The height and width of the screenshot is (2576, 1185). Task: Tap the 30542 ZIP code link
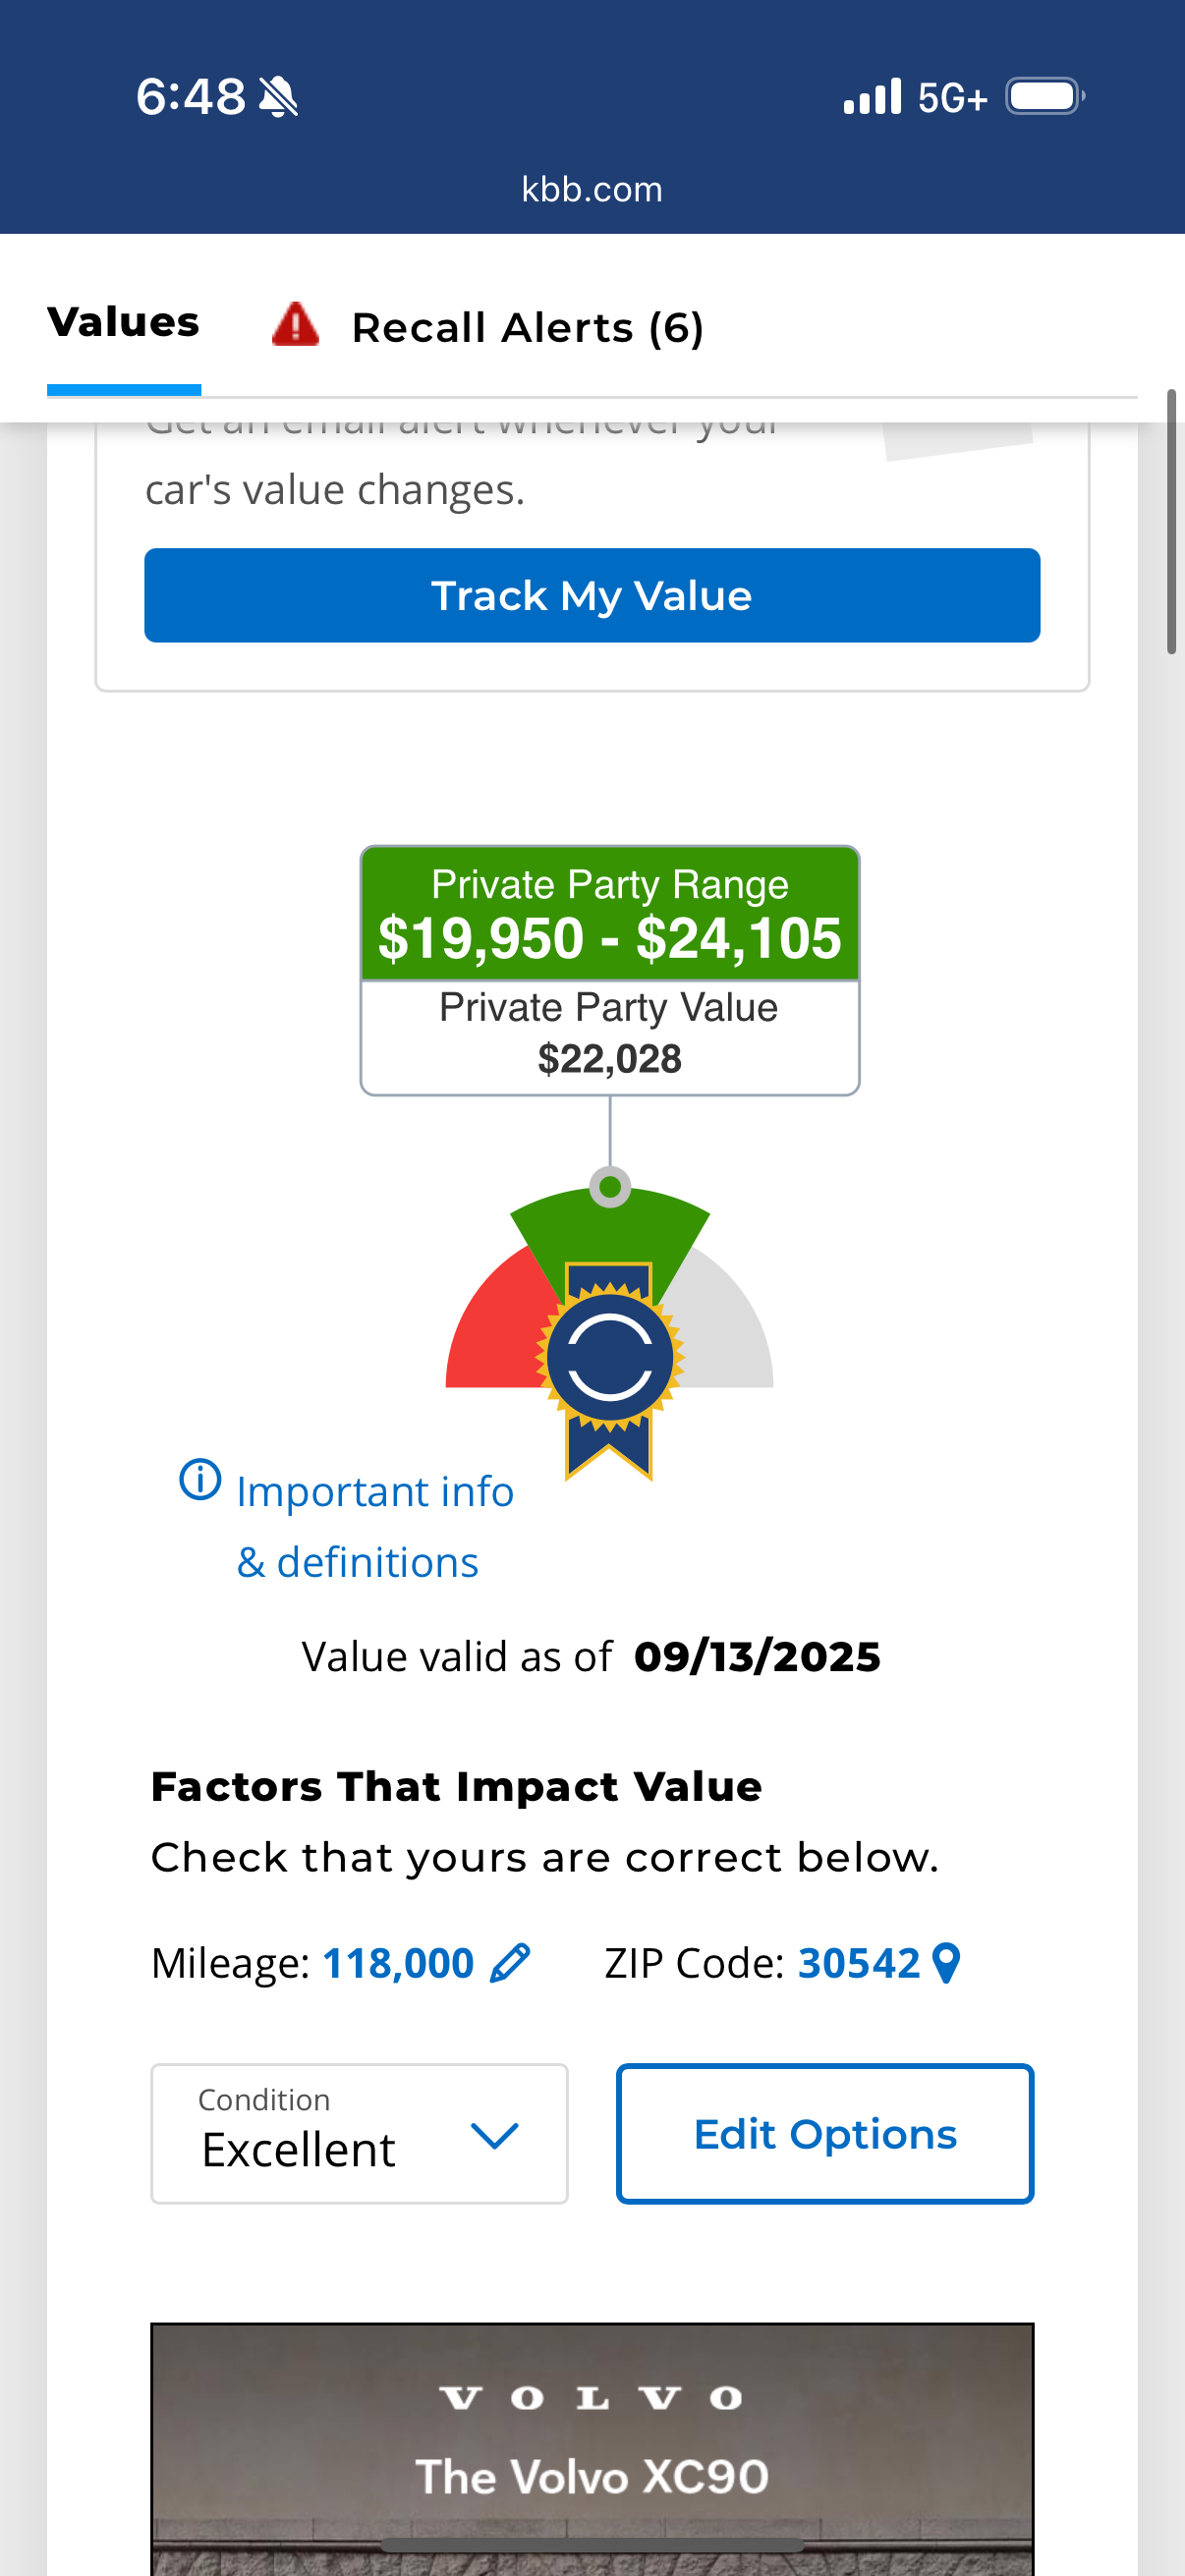coord(858,1963)
